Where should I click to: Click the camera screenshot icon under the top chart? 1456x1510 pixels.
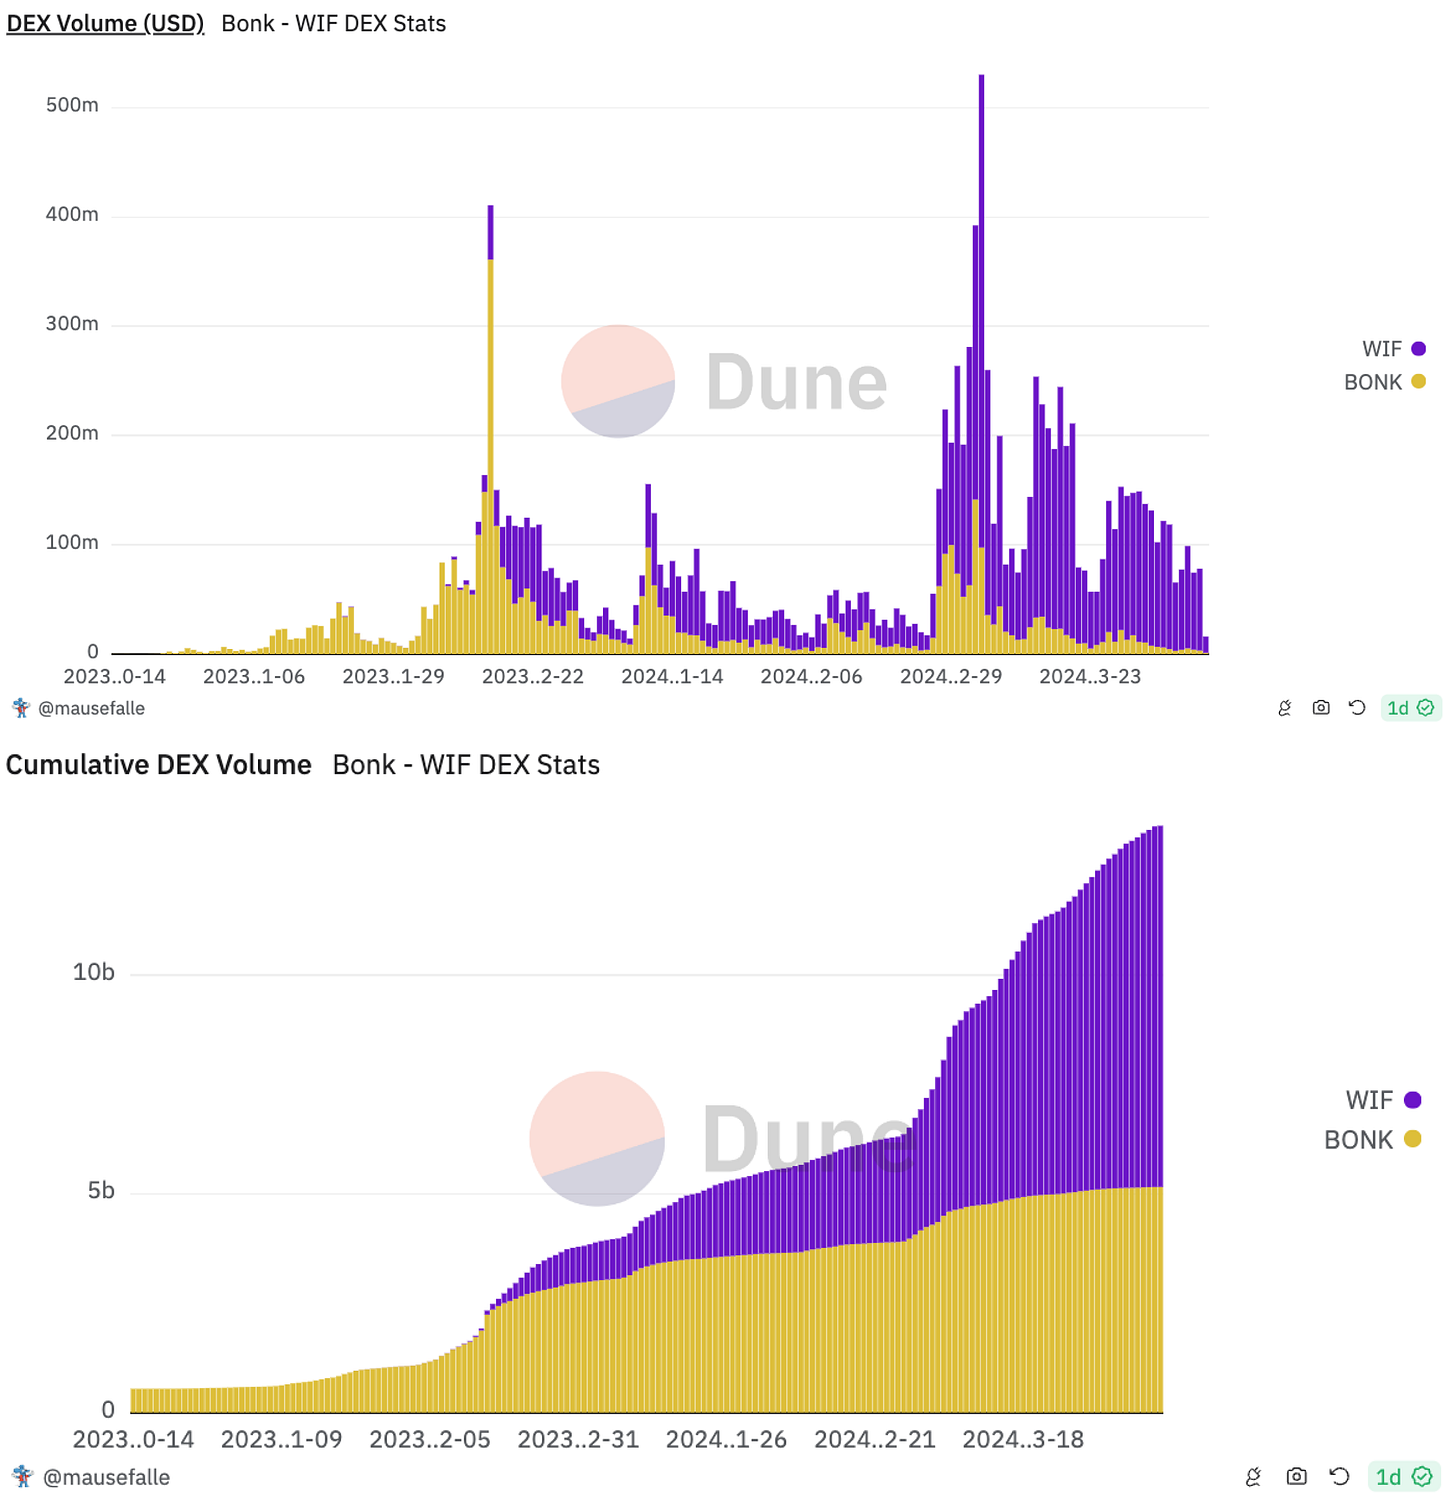coord(1321,708)
